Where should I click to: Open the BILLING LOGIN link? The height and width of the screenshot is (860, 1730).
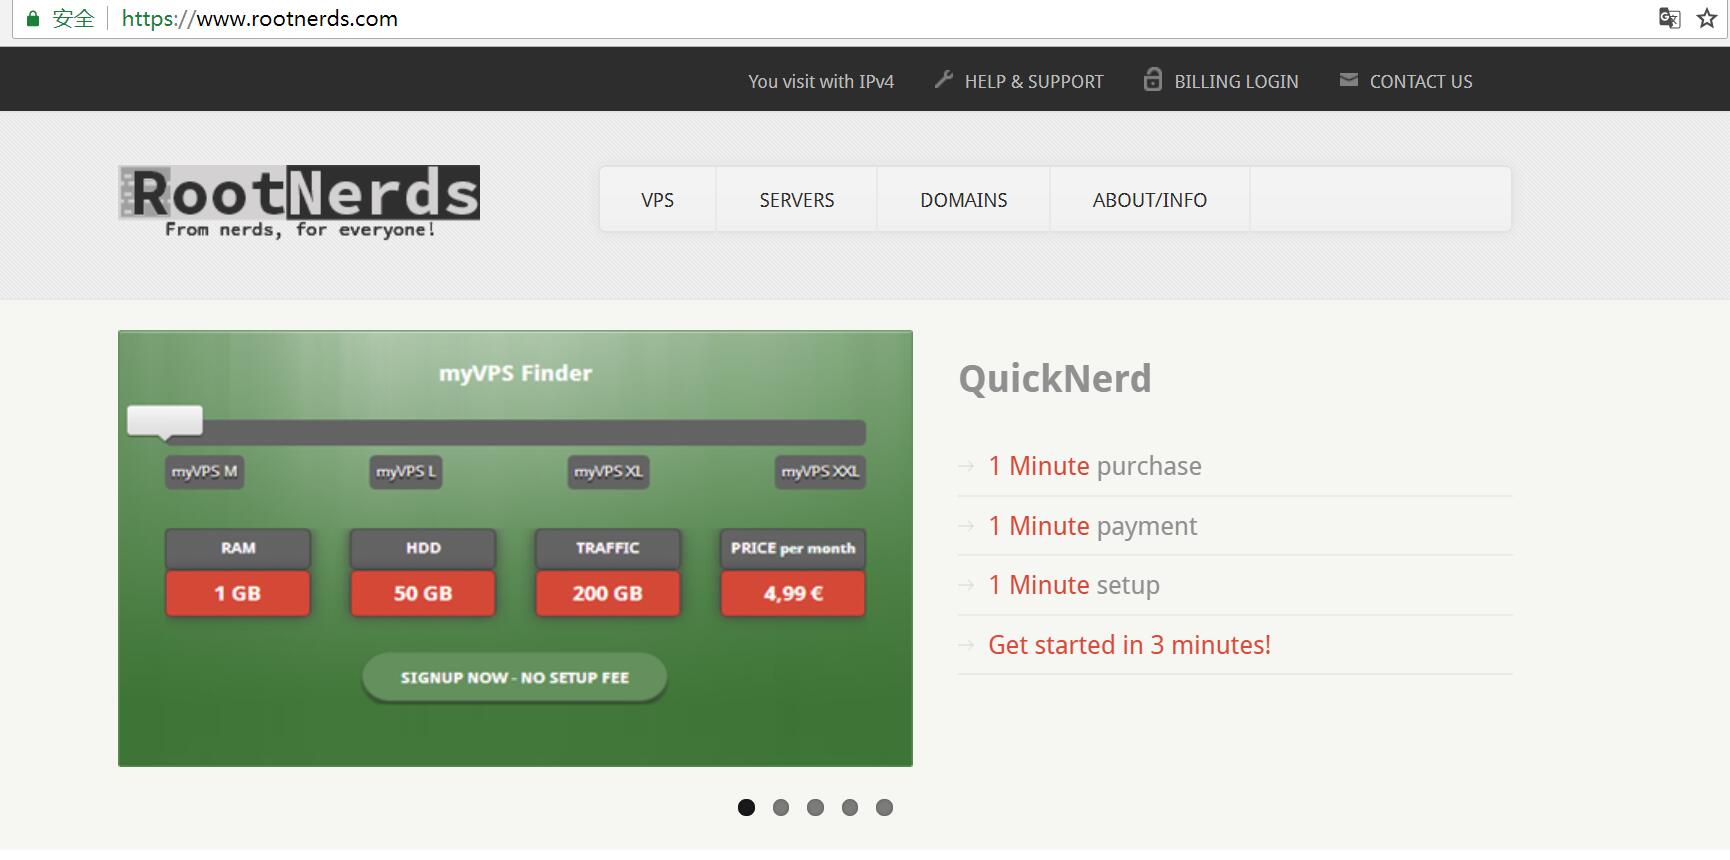tap(1236, 82)
